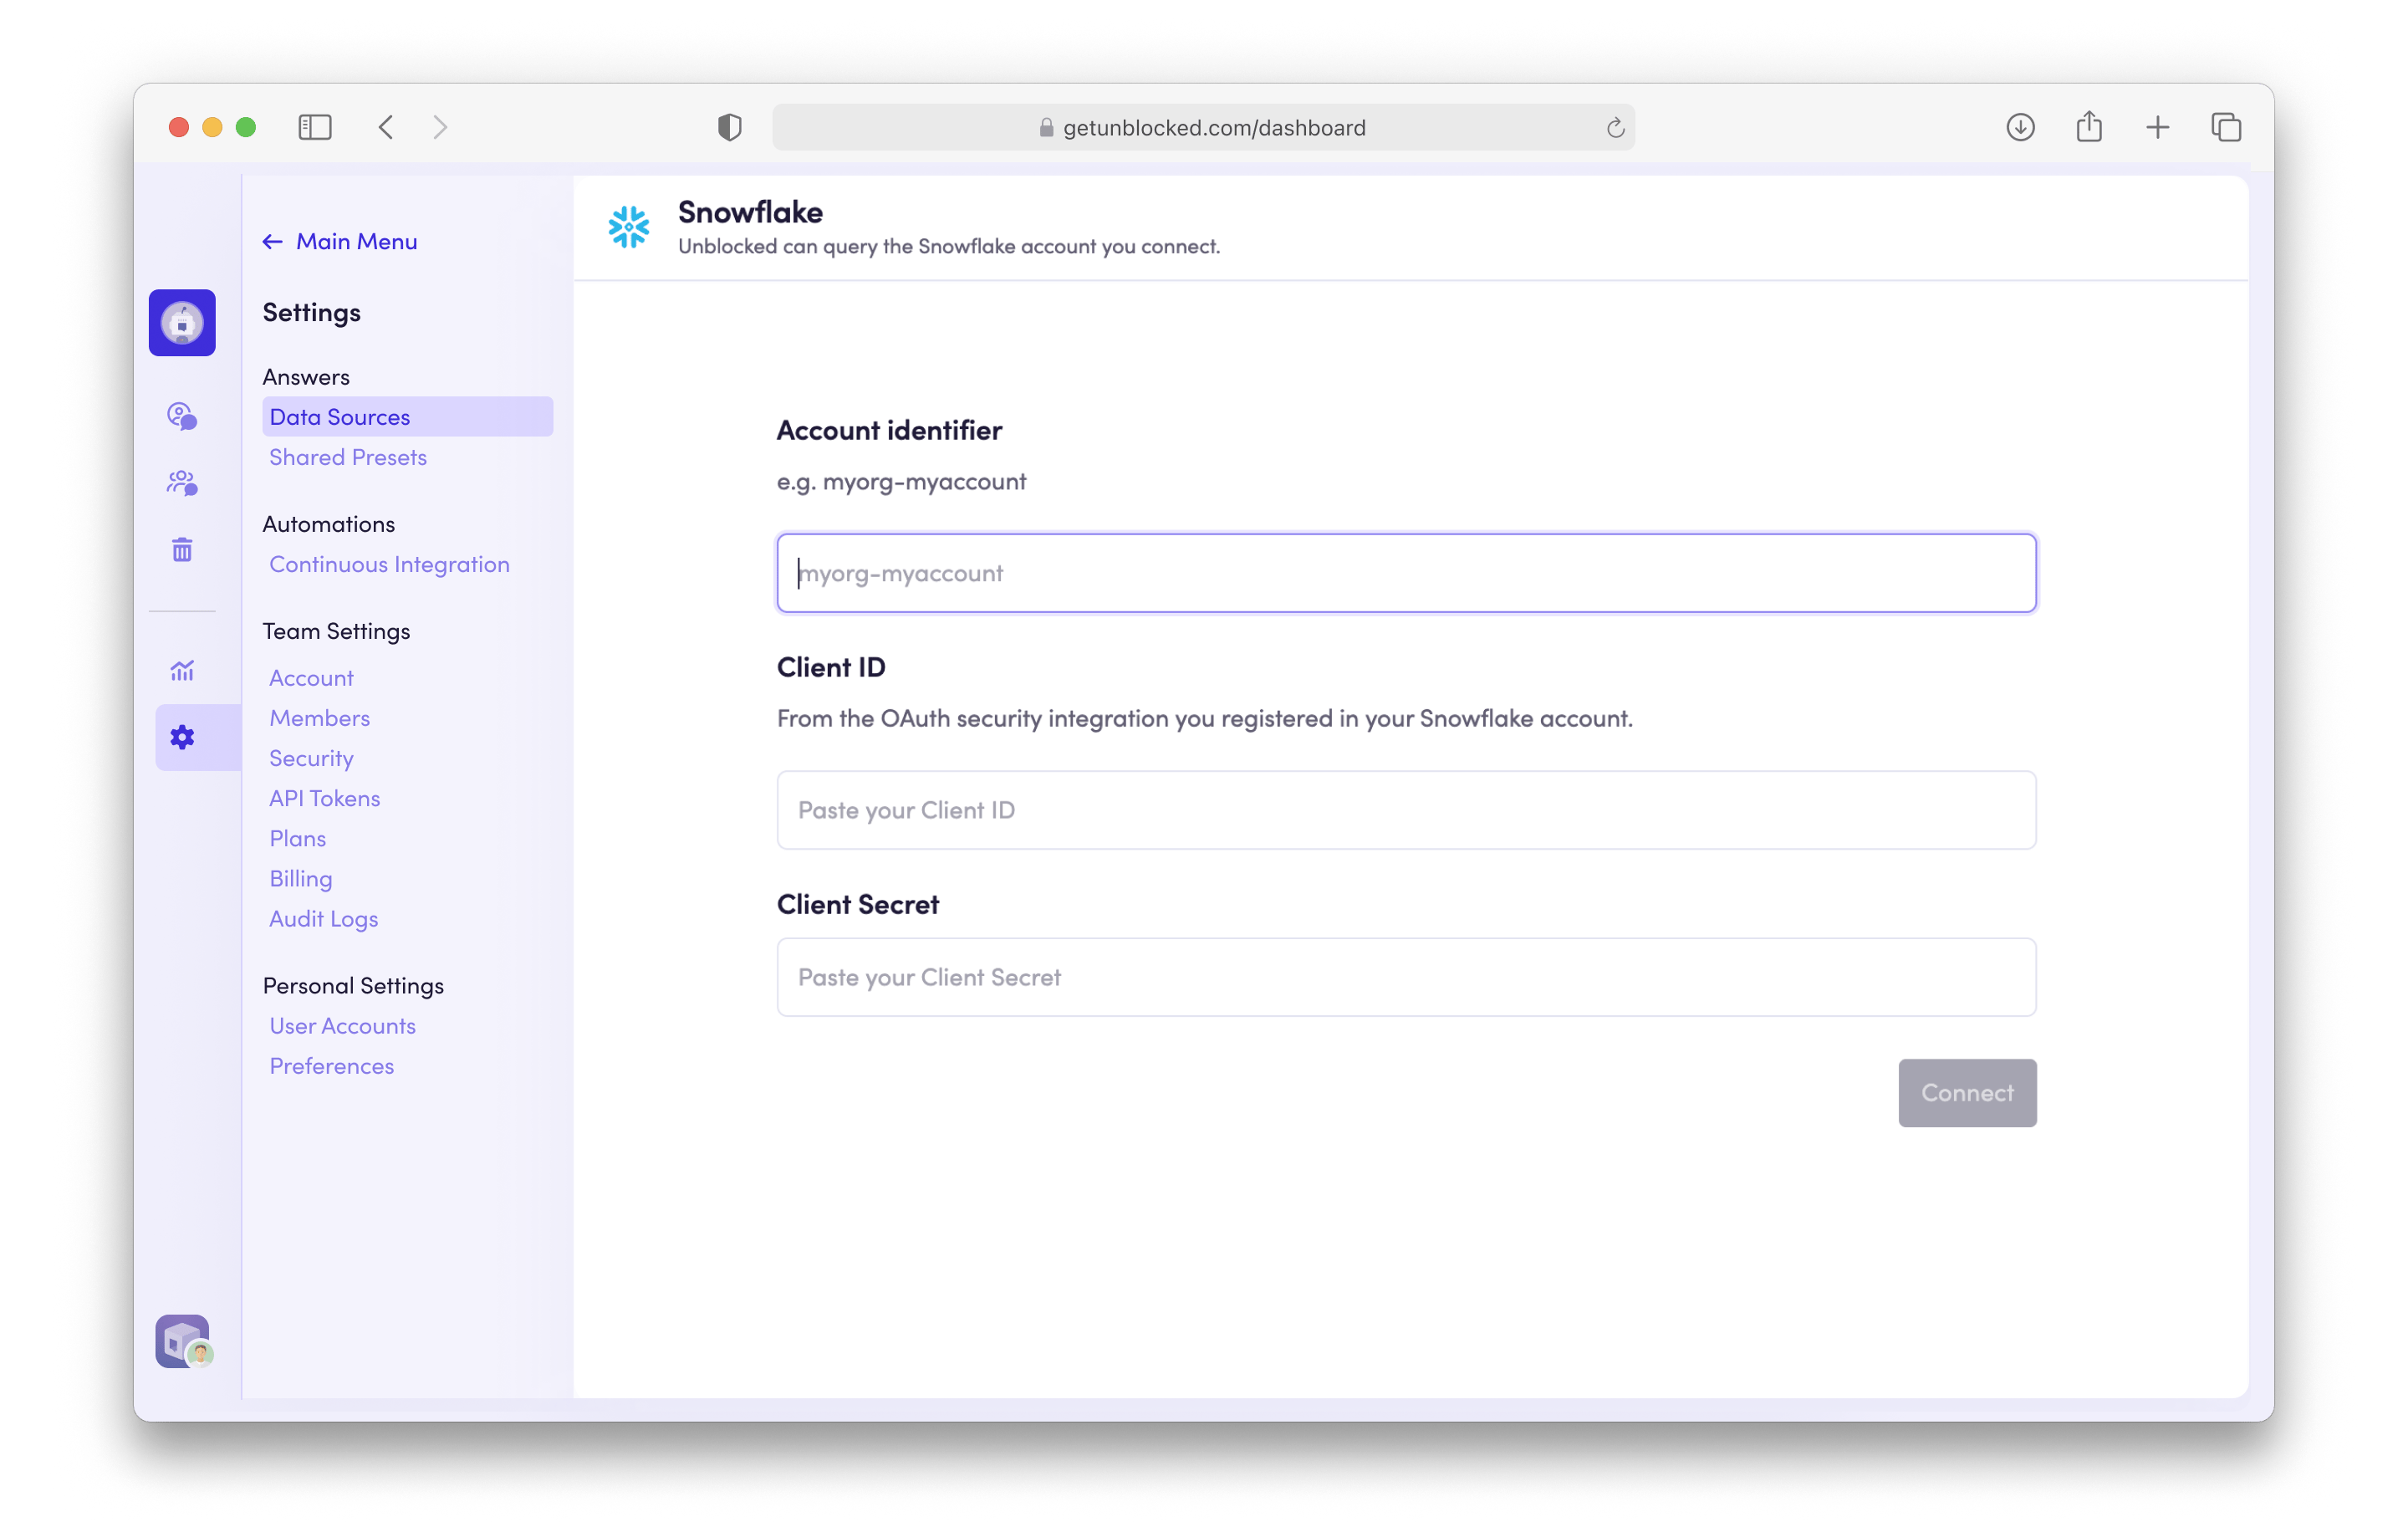Screen dimensions: 2408x1522
Task: Click the Client Secret input field
Action: click(x=1406, y=977)
